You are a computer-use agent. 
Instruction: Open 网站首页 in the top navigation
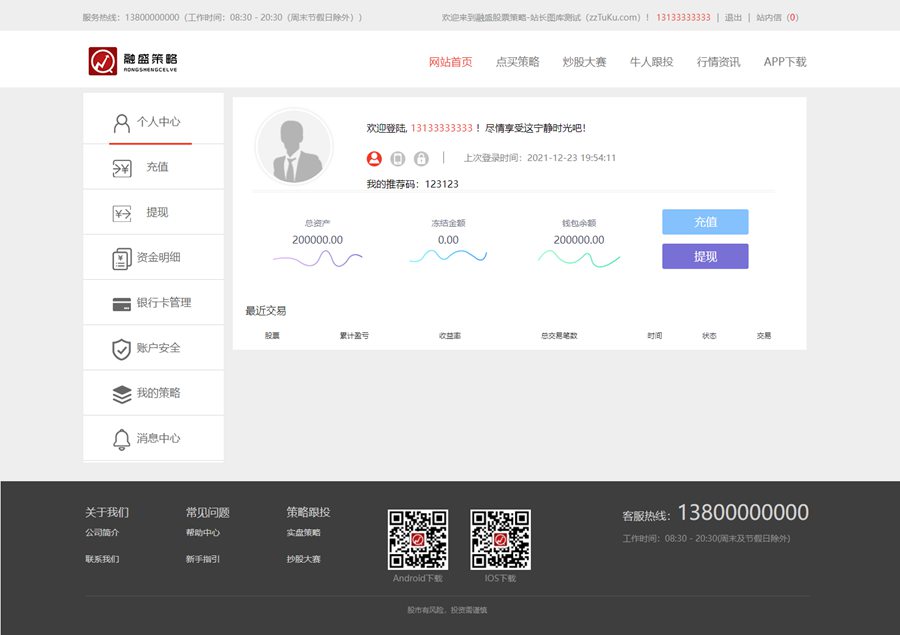click(450, 62)
